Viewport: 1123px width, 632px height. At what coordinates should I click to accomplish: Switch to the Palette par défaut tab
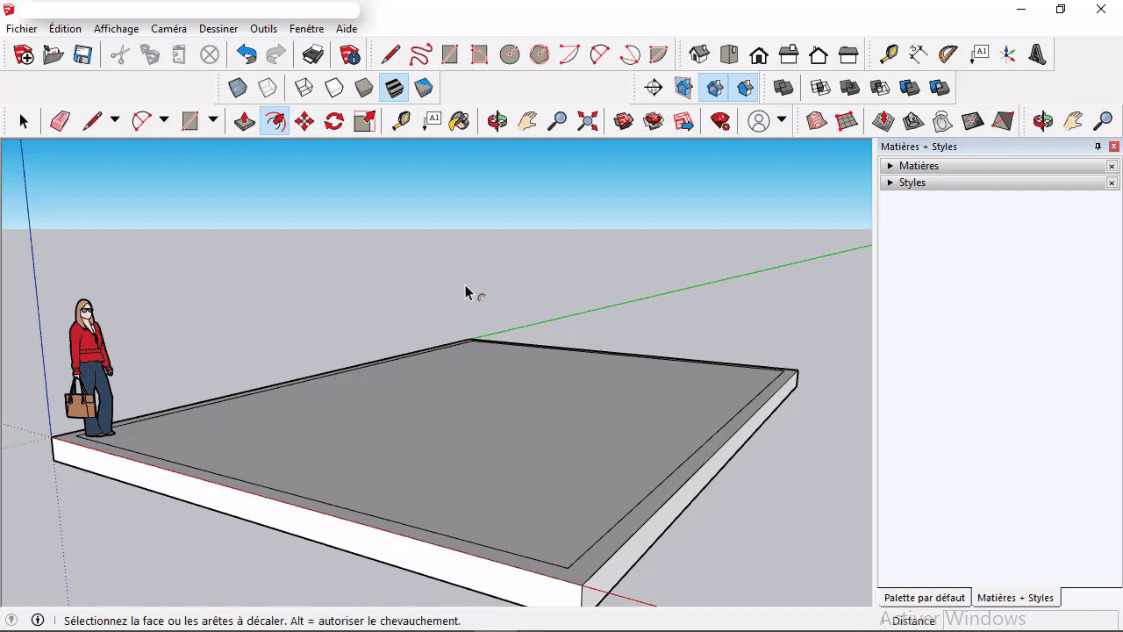[923, 597]
